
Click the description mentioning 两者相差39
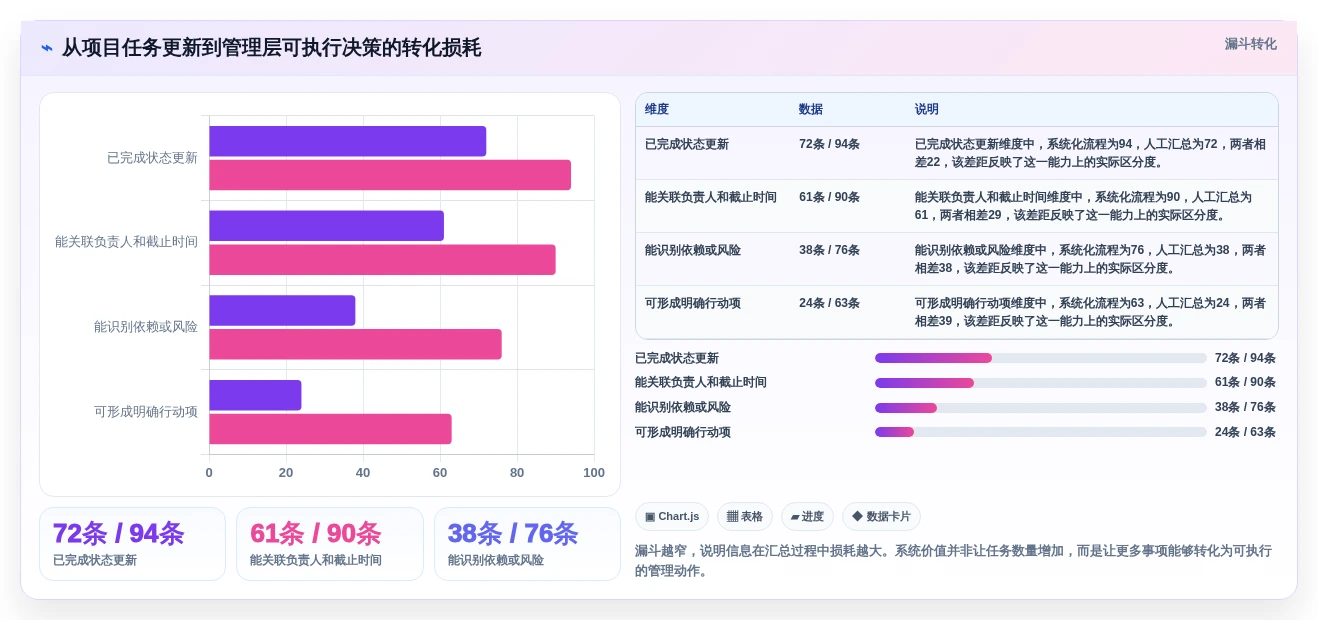click(1090, 312)
